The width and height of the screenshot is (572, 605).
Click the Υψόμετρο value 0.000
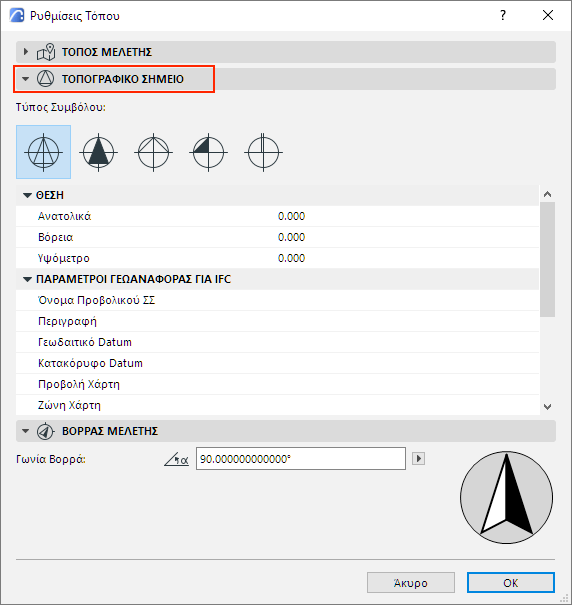(x=291, y=258)
